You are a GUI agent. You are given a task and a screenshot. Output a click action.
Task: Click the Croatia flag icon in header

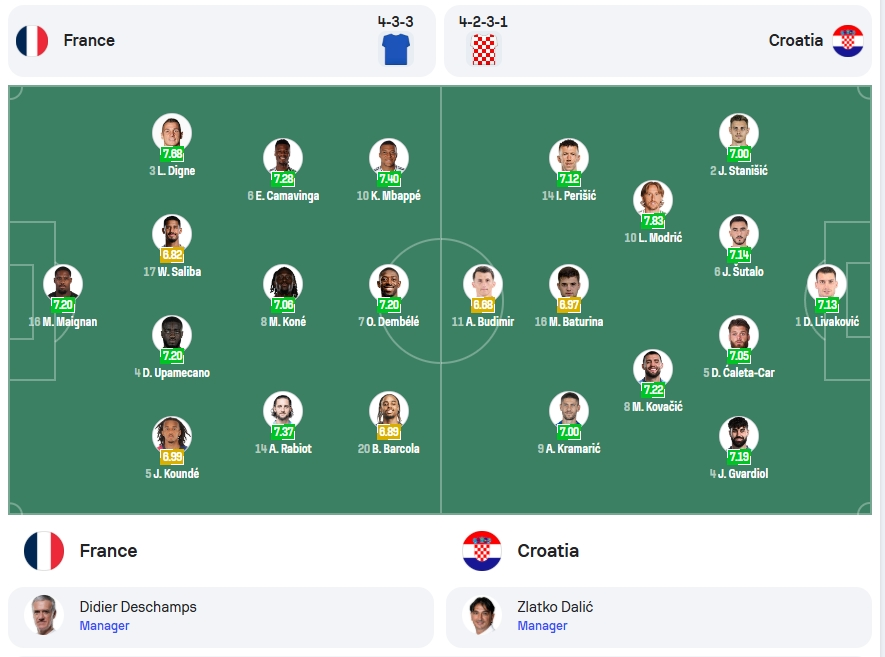coord(848,41)
